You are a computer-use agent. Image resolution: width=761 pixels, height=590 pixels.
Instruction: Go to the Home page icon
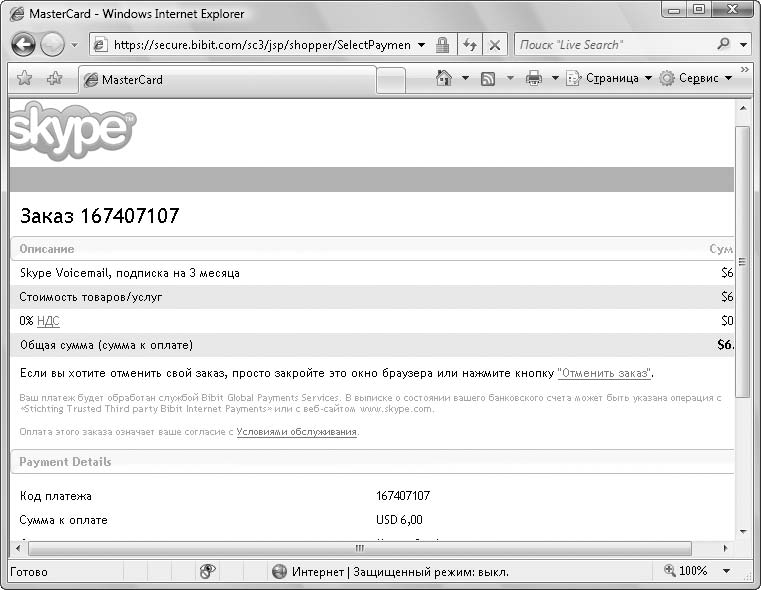444,78
